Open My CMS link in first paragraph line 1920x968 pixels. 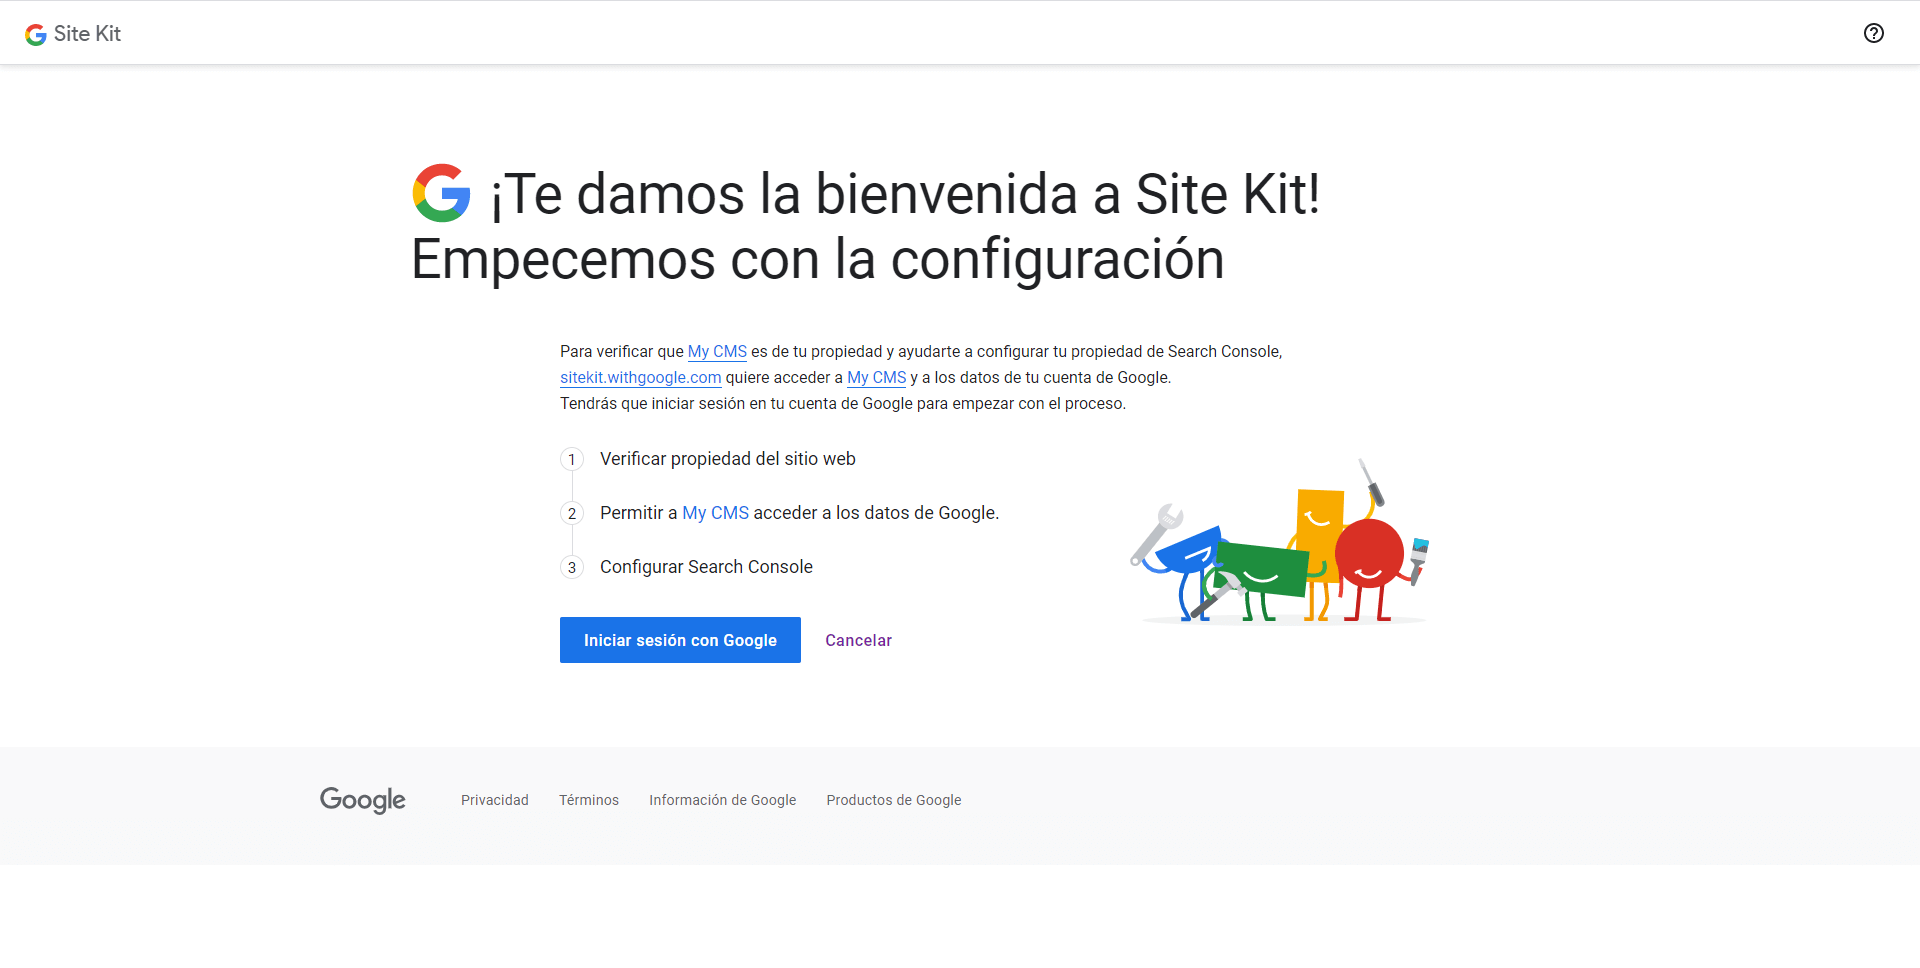click(x=717, y=352)
